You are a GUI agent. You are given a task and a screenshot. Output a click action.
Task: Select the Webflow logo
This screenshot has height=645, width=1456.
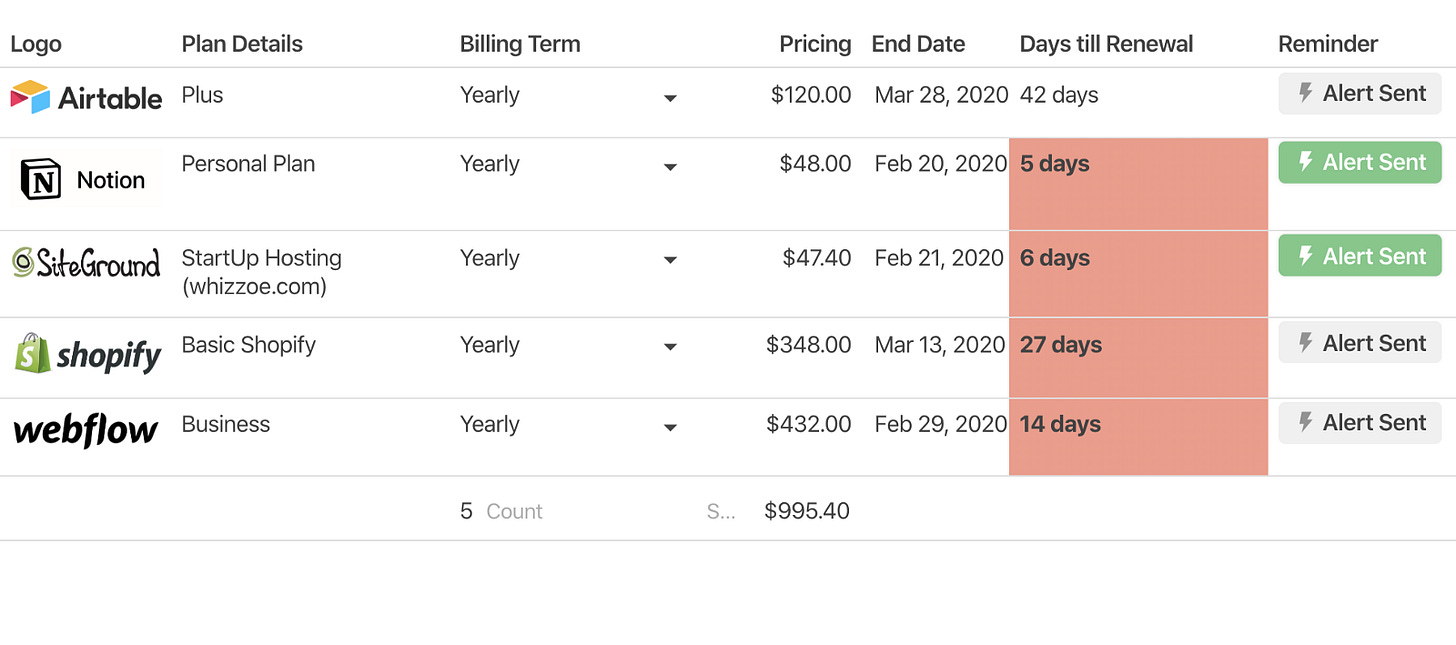[x=86, y=431]
